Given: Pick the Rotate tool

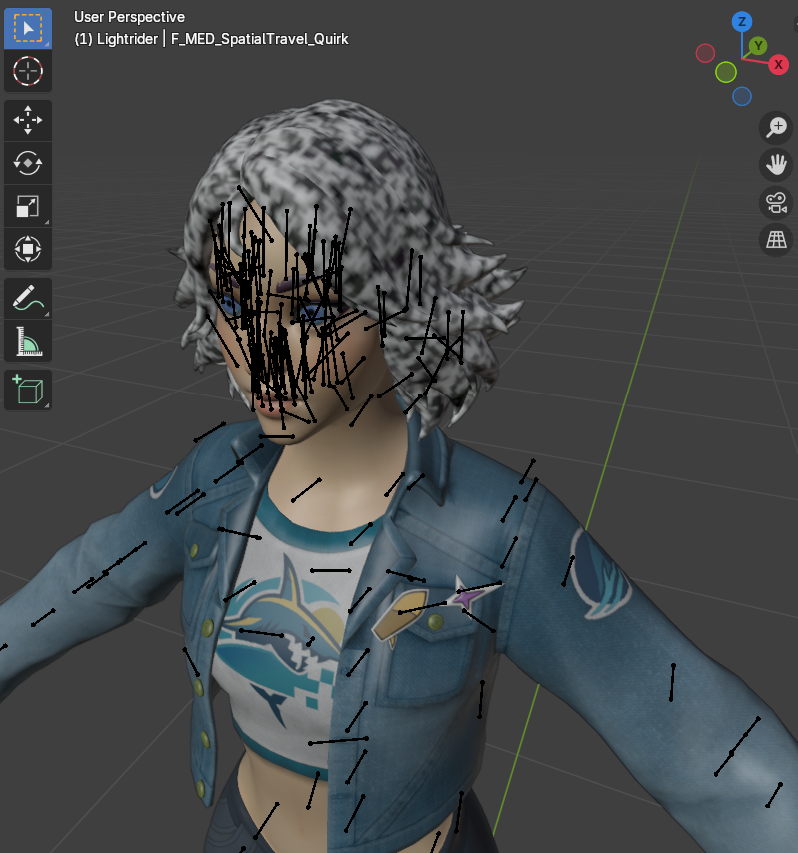Looking at the screenshot, I should pos(28,163).
